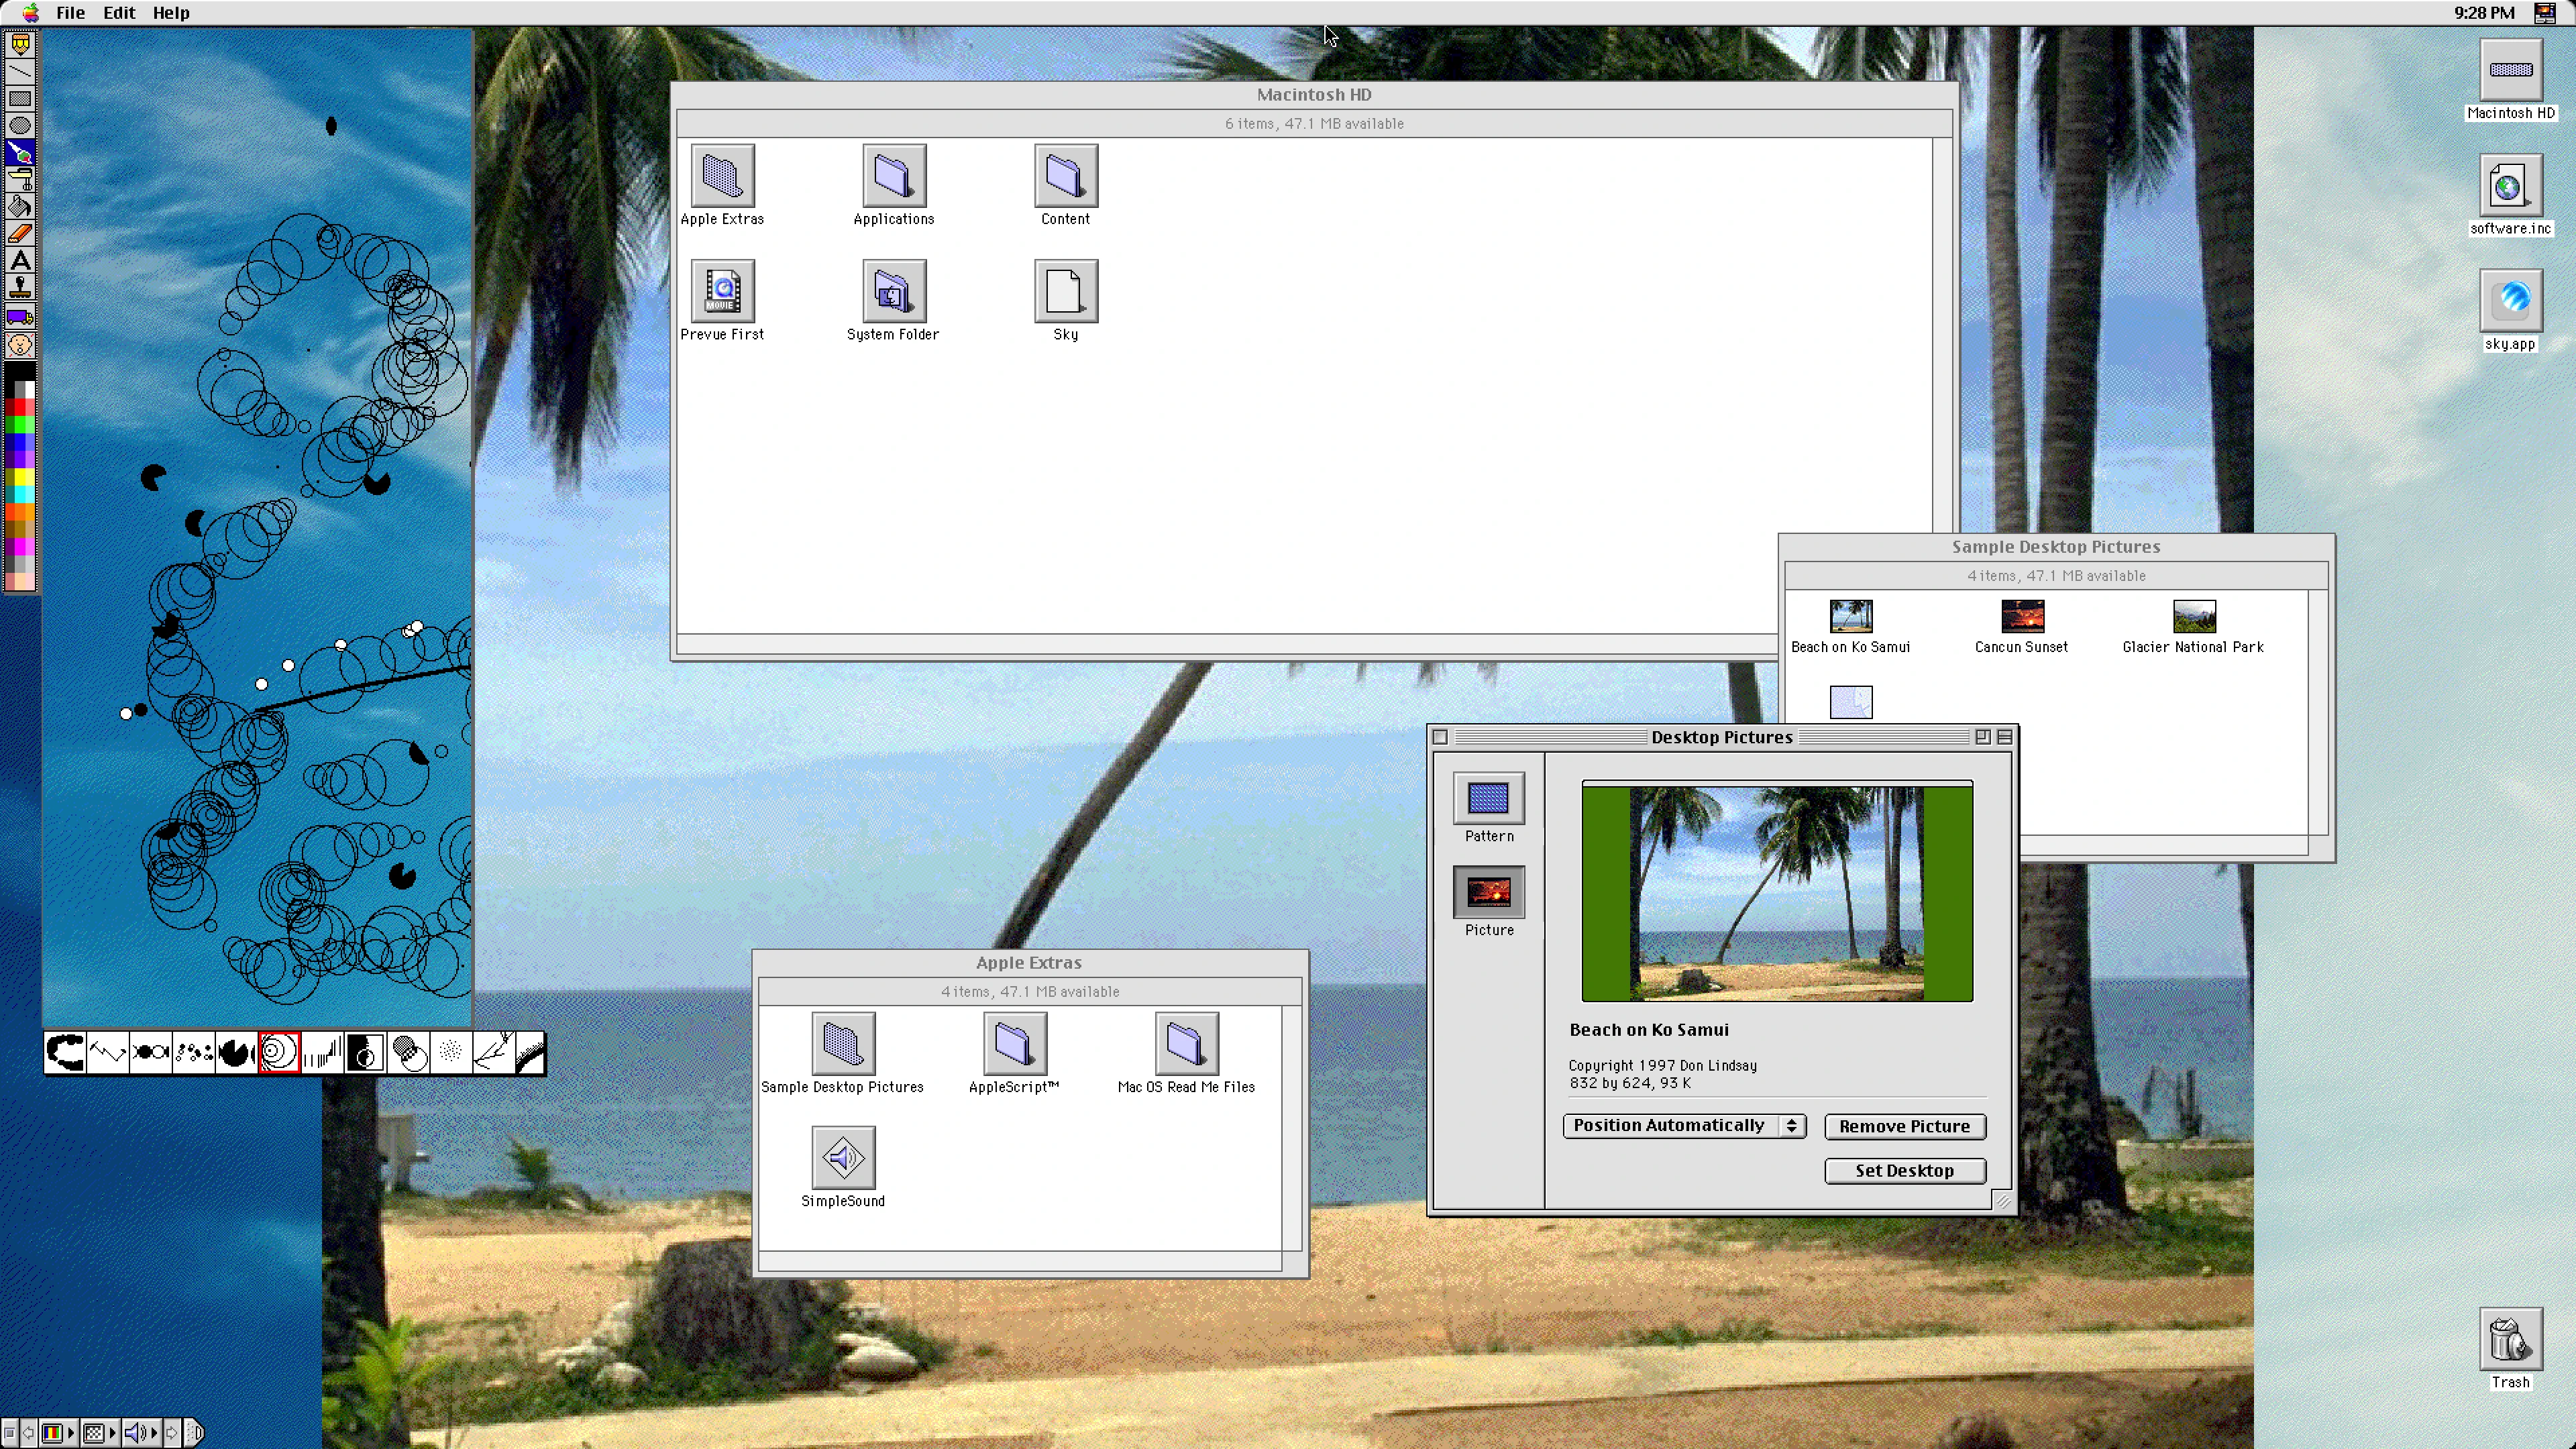Select the Pattern tab in Desktop Pictures
2576x1449 pixels.
coord(1489,807)
